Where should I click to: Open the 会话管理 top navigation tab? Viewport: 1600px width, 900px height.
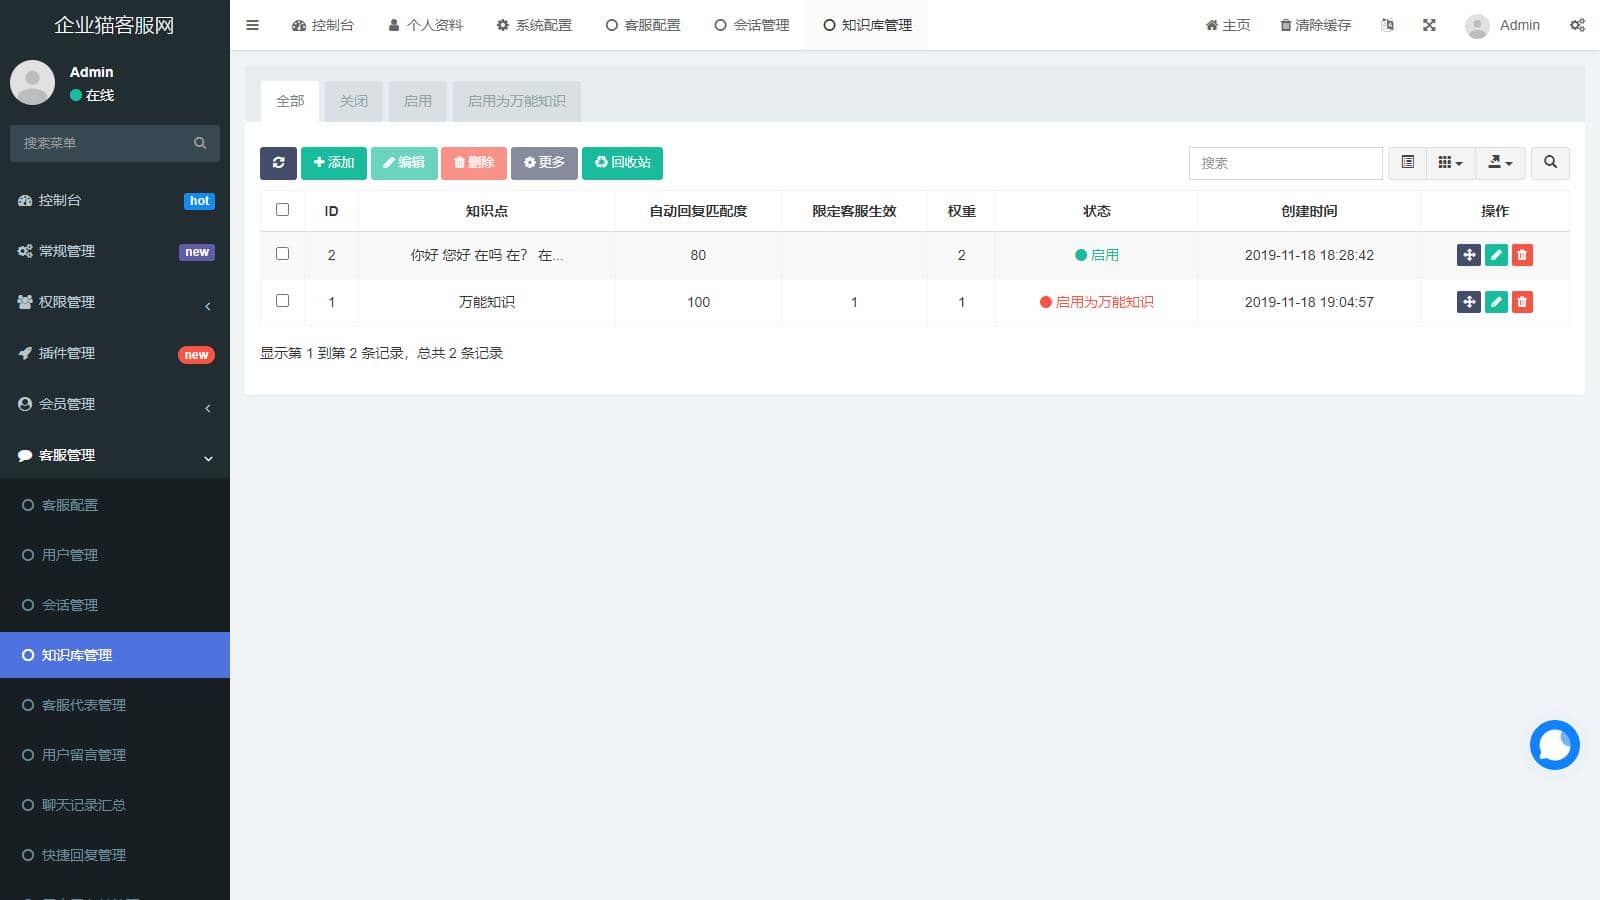(x=752, y=25)
